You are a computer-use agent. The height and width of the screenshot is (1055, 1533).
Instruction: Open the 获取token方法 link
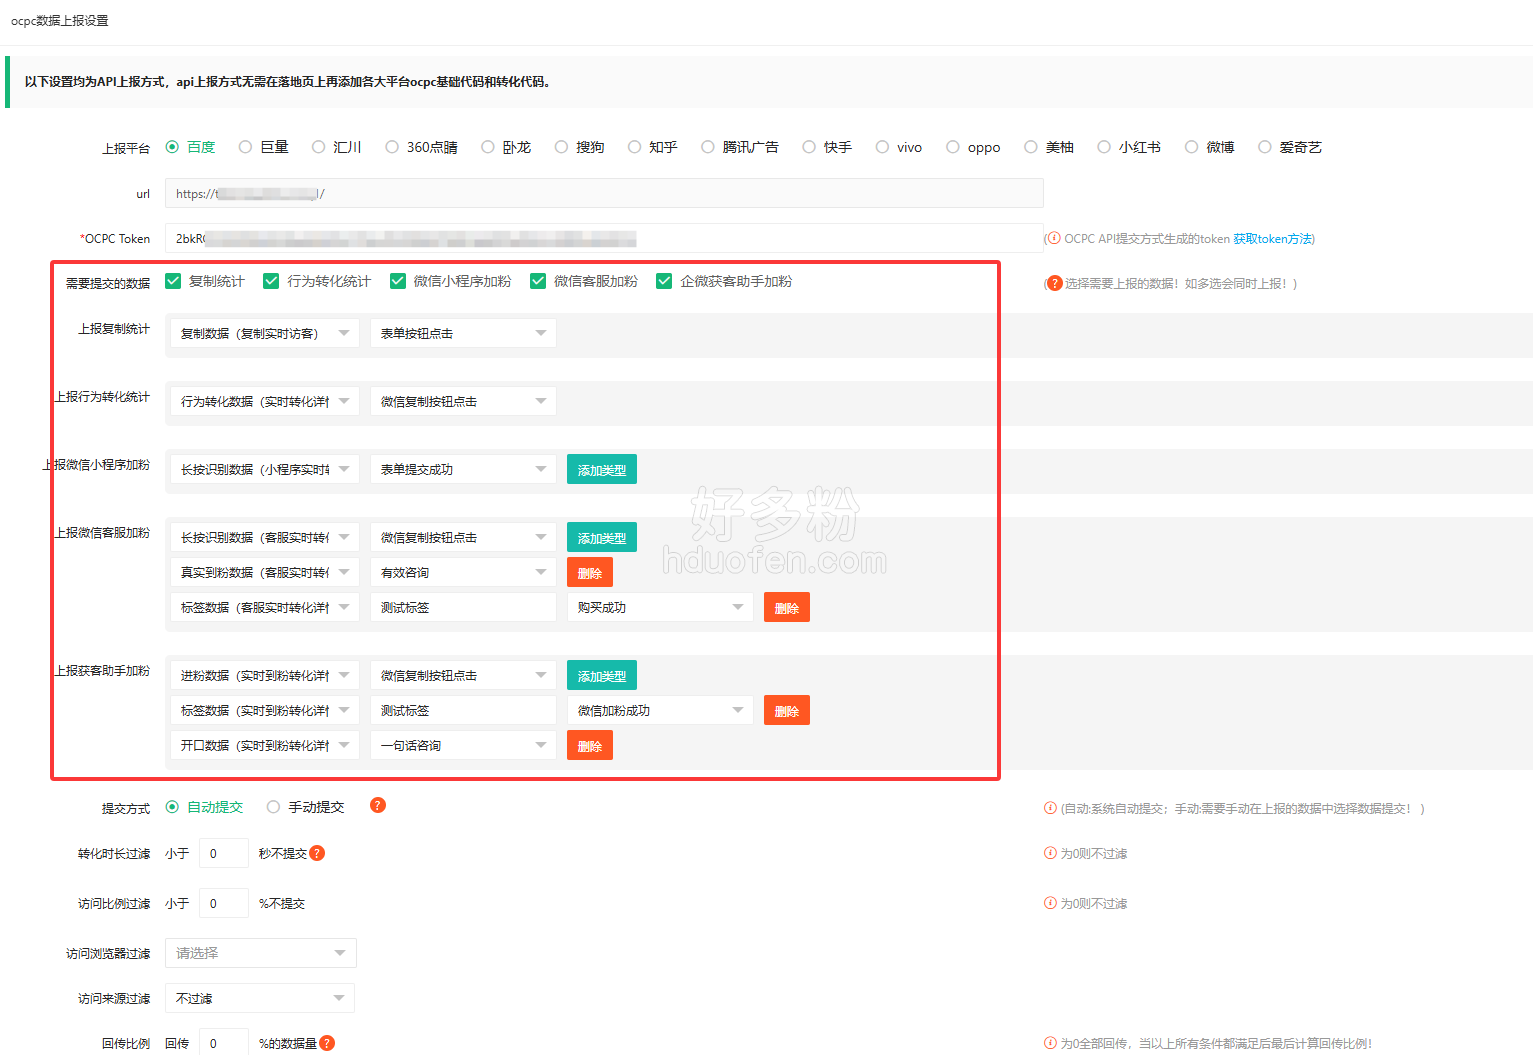coord(1272,239)
